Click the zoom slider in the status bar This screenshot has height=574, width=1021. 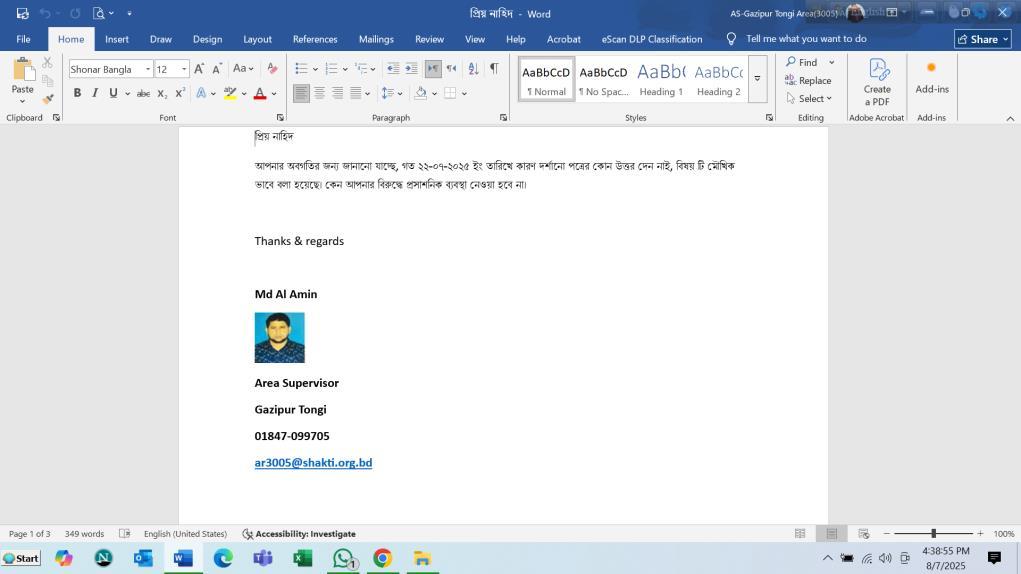point(933,534)
